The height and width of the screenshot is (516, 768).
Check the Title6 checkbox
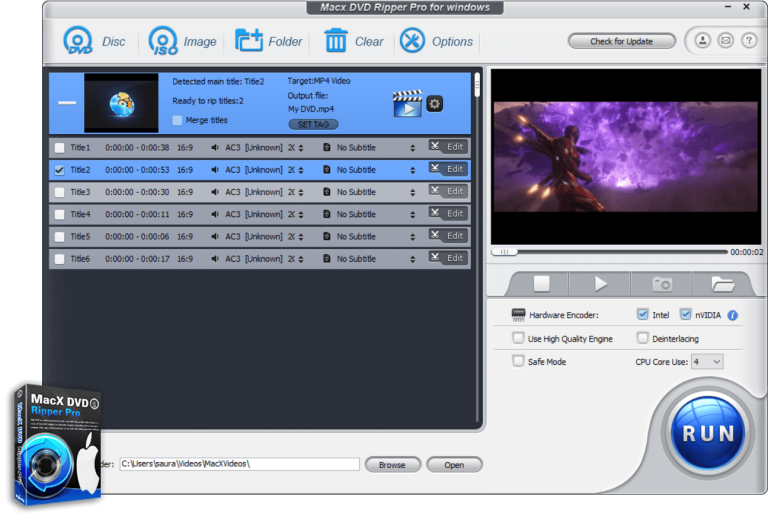click(x=59, y=259)
